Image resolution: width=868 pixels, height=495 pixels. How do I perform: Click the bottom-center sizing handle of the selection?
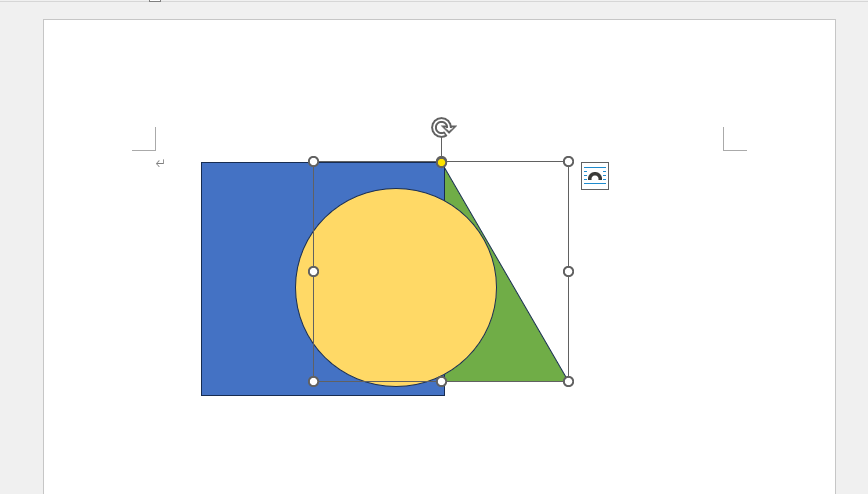(x=441, y=381)
